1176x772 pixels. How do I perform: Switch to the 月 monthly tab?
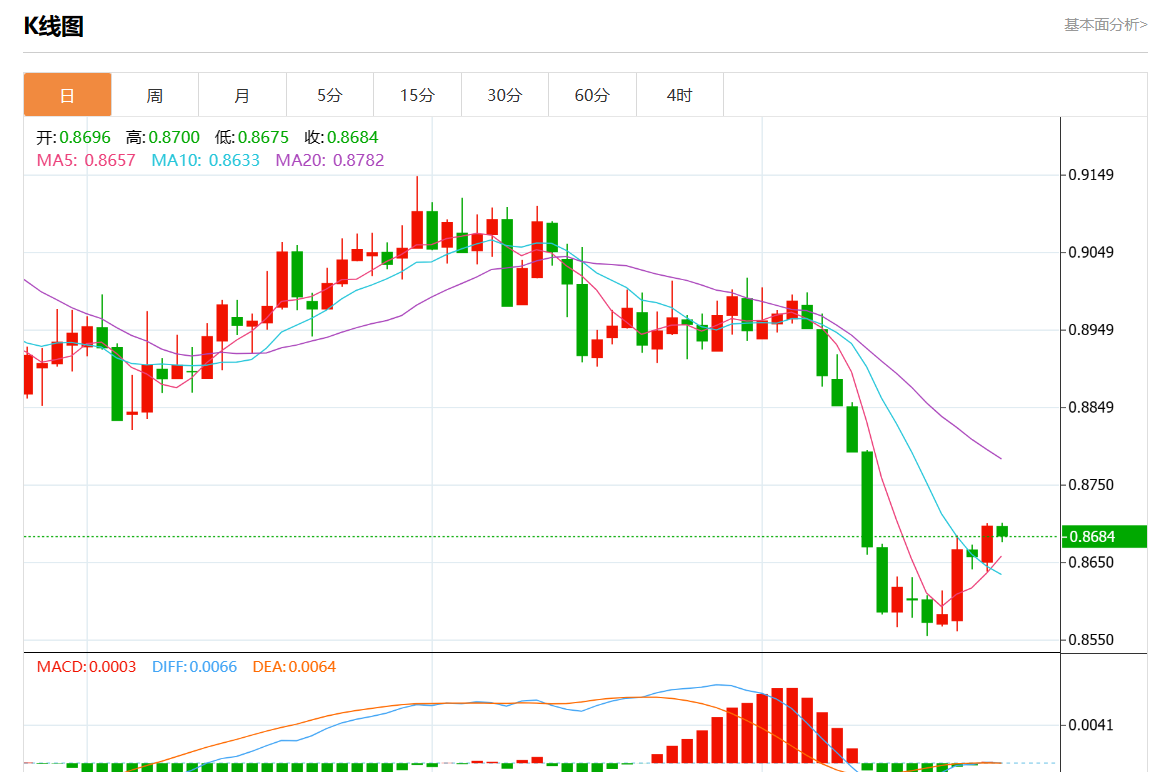tap(242, 95)
